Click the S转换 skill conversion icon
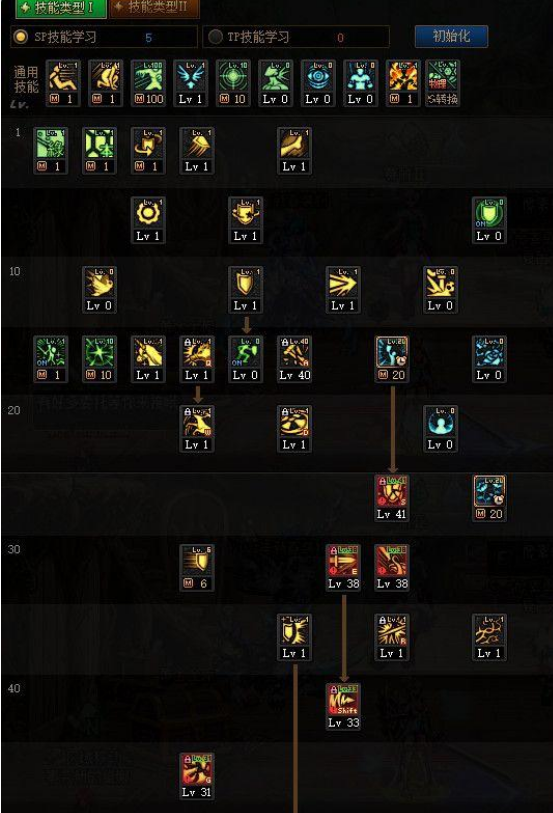 (x=443, y=83)
